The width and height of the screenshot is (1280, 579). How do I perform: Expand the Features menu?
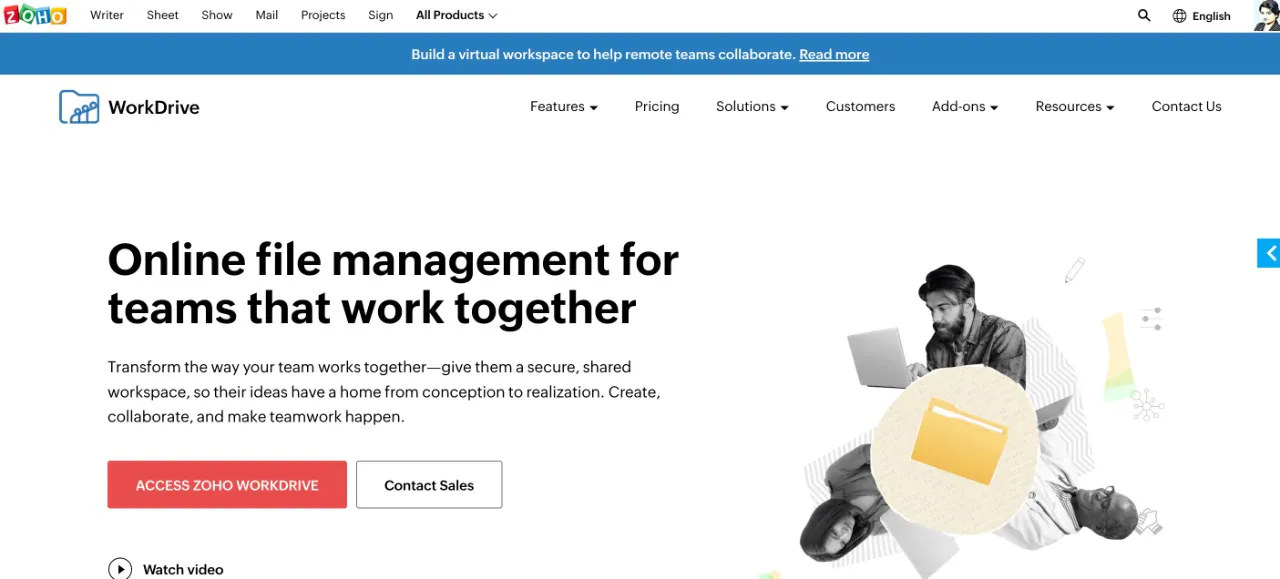click(x=564, y=106)
